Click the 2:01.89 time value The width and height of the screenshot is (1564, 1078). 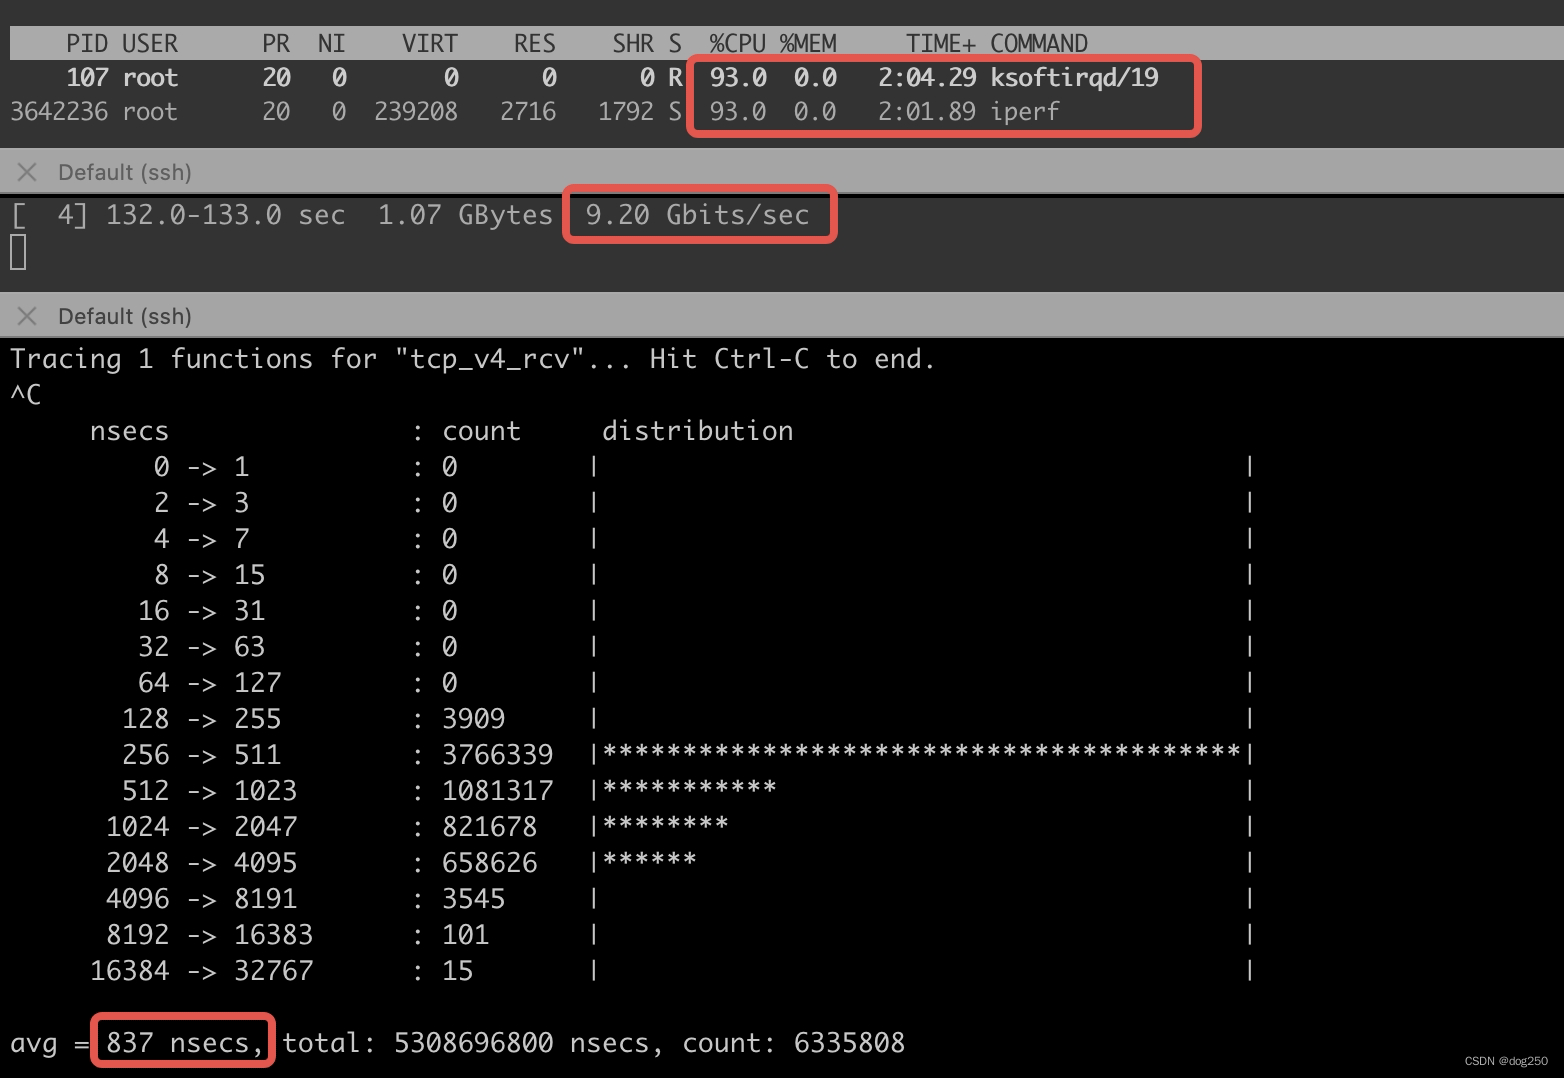pyautogui.click(x=927, y=111)
